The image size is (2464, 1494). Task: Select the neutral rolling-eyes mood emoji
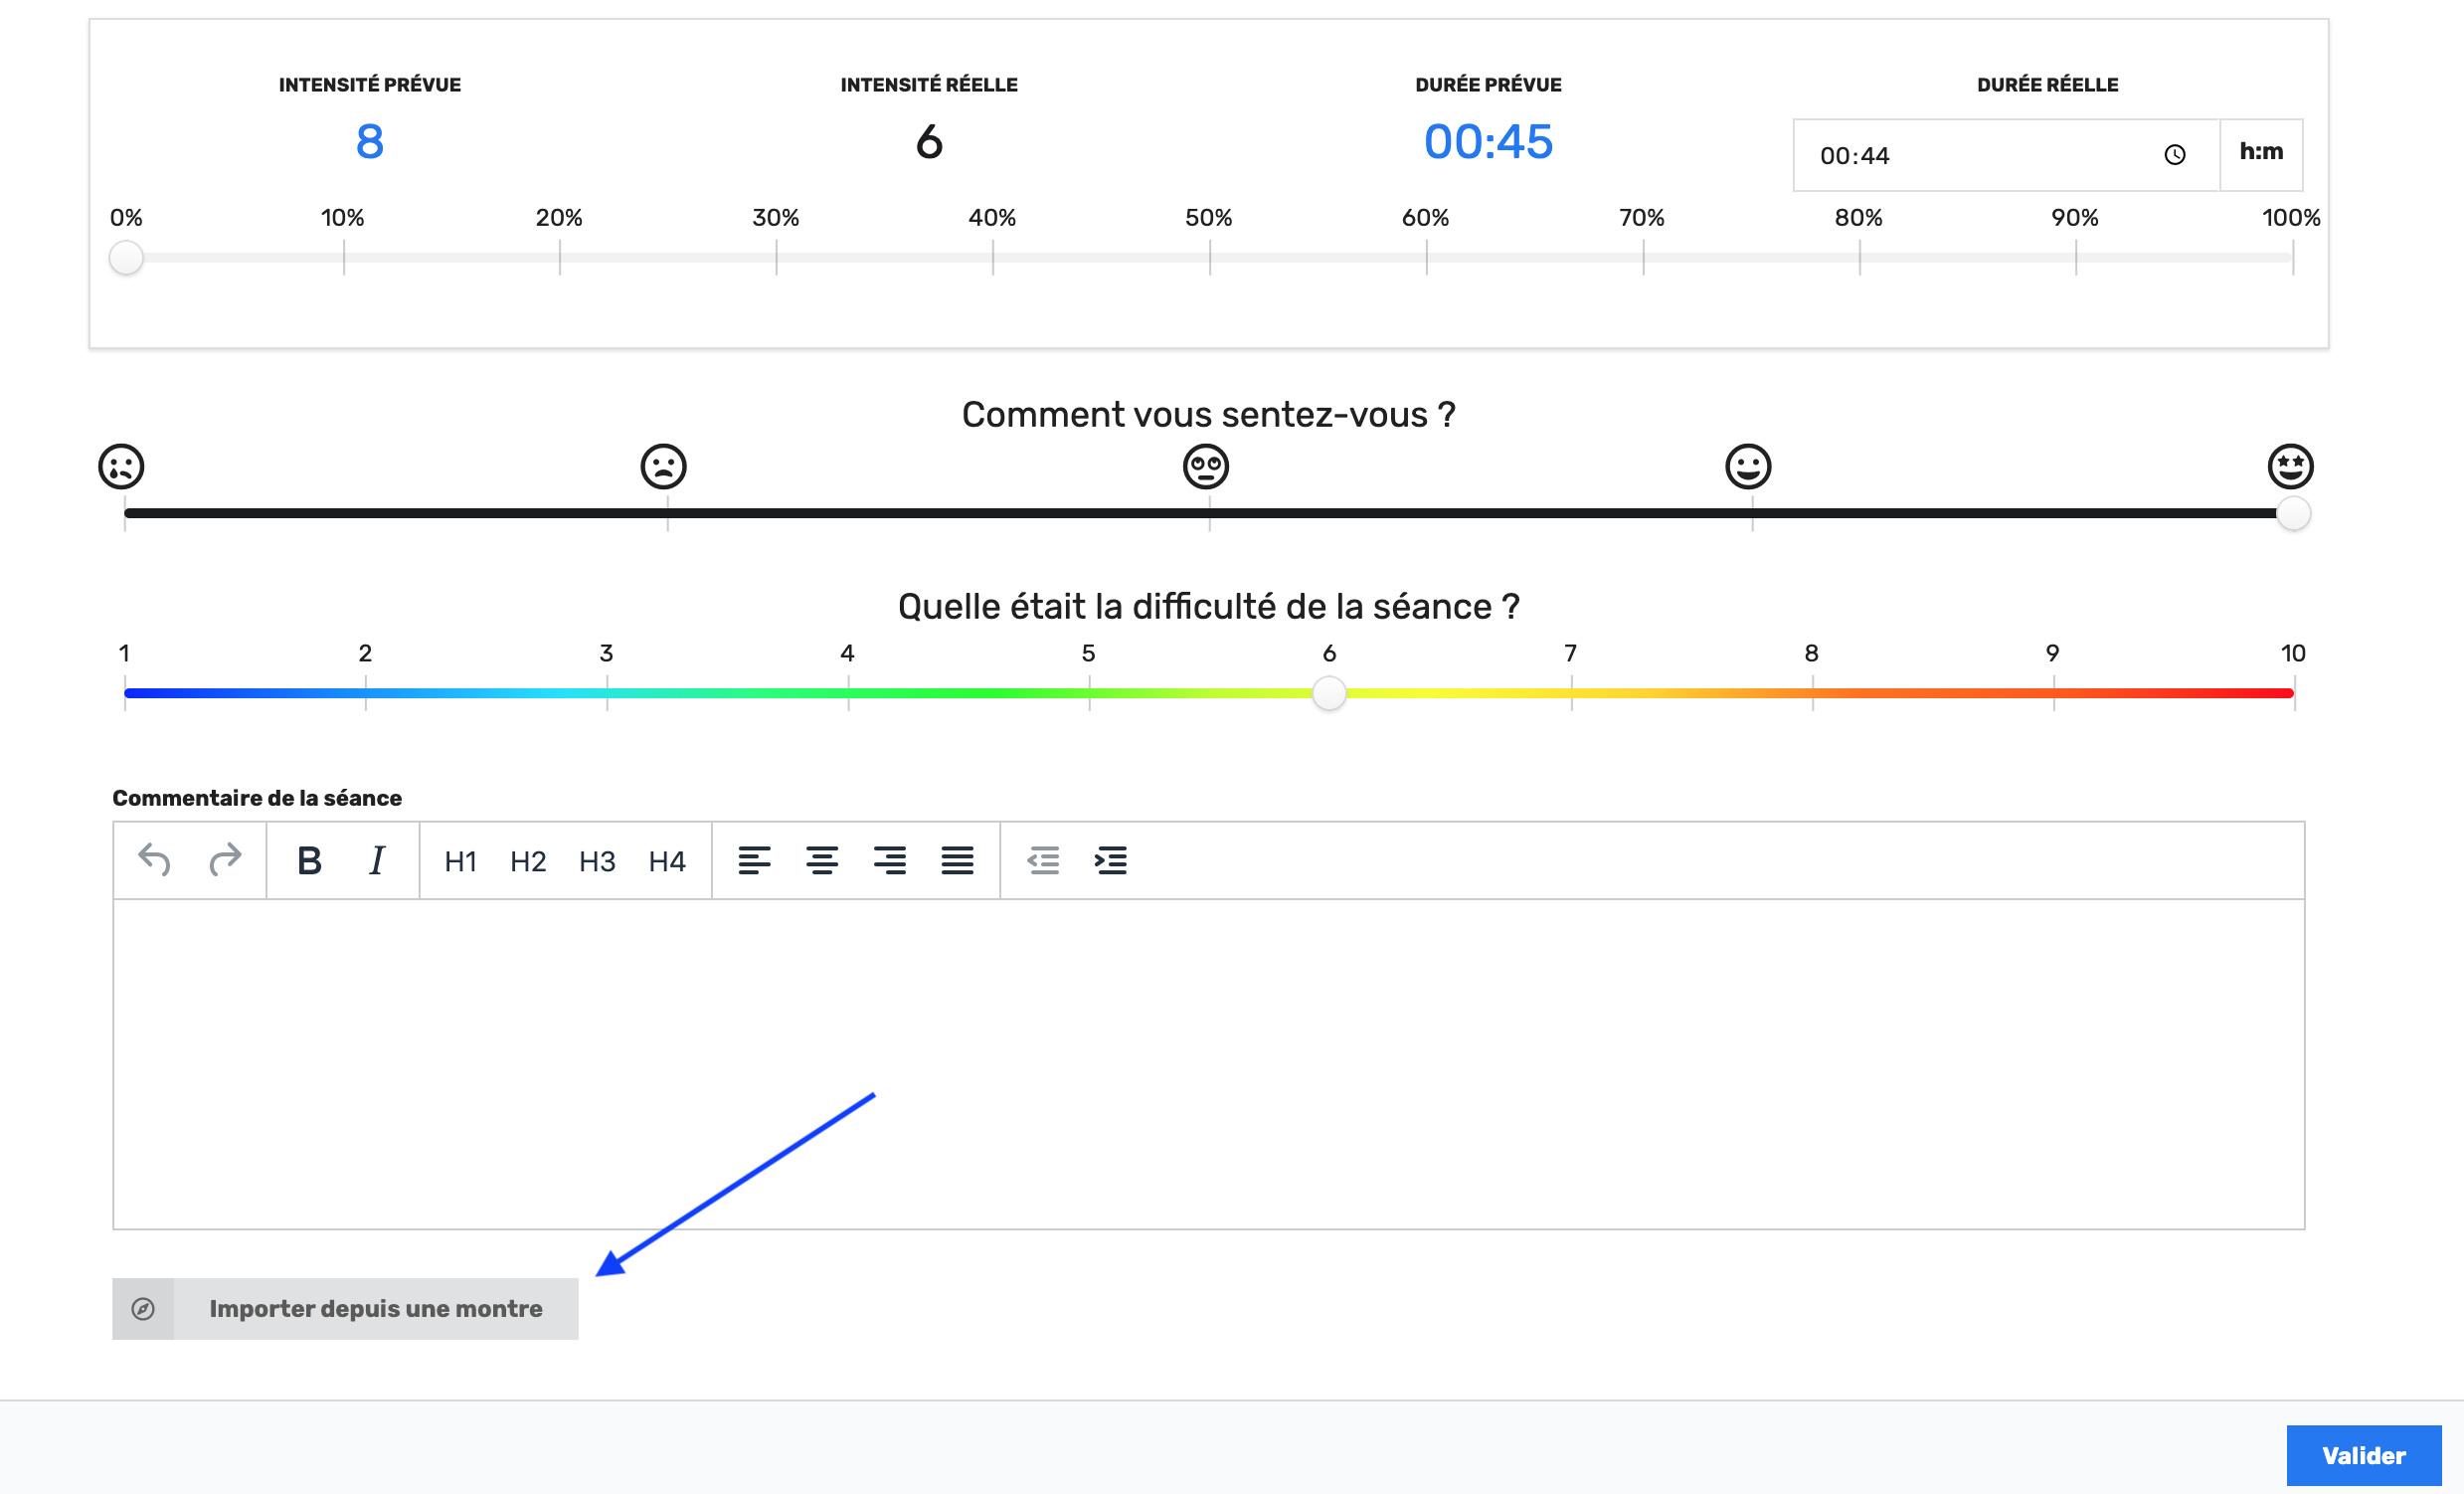coord(1205,466)
